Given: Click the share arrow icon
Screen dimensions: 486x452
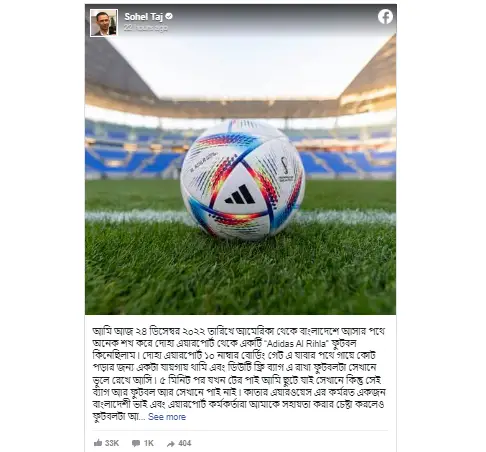Looking at the screenshot, I should pos(171,444).
